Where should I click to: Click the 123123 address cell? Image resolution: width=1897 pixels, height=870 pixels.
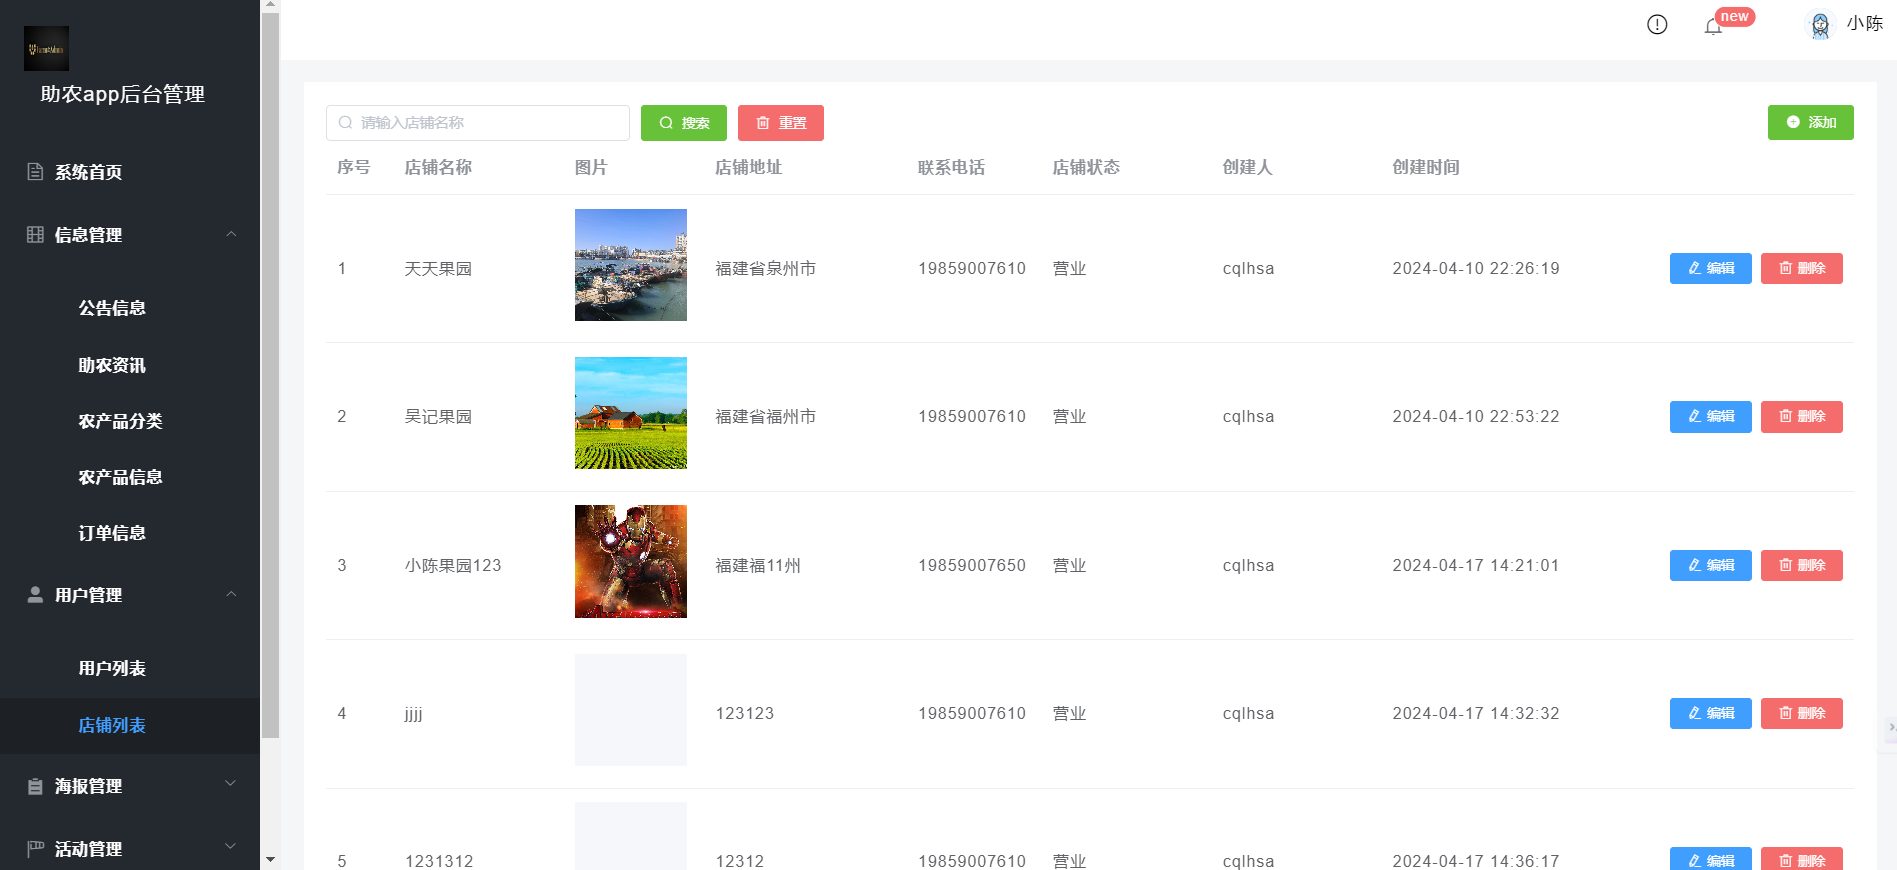coord(745,713)
